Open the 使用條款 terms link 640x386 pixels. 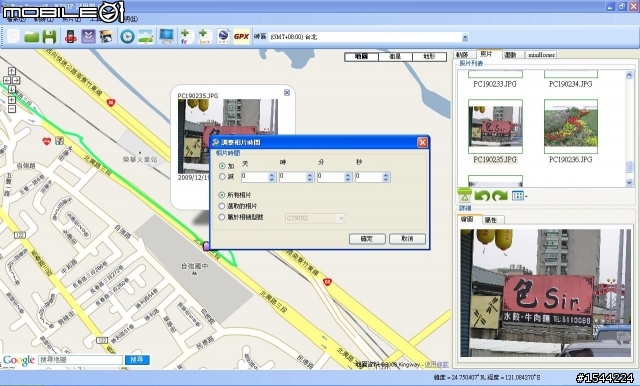click(x=436, y=364)
